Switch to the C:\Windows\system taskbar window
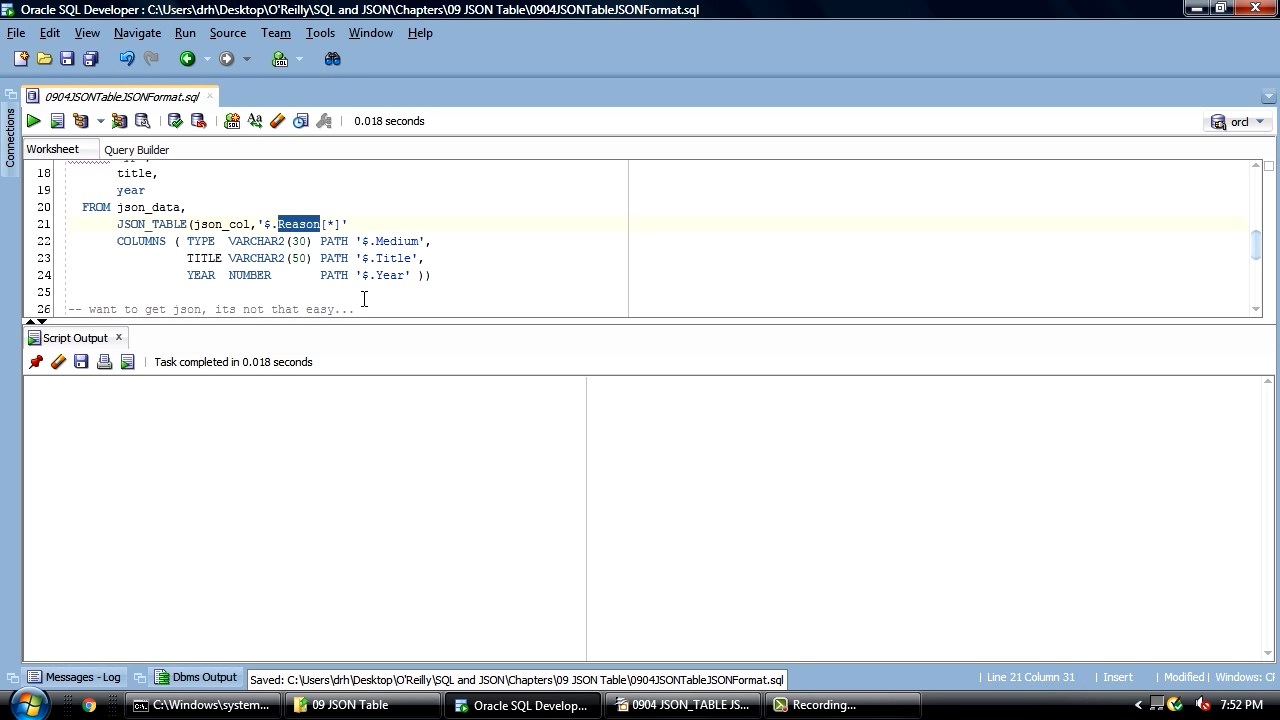The height and width of the screenshot is (720, 1280). [x=201, y=705]
